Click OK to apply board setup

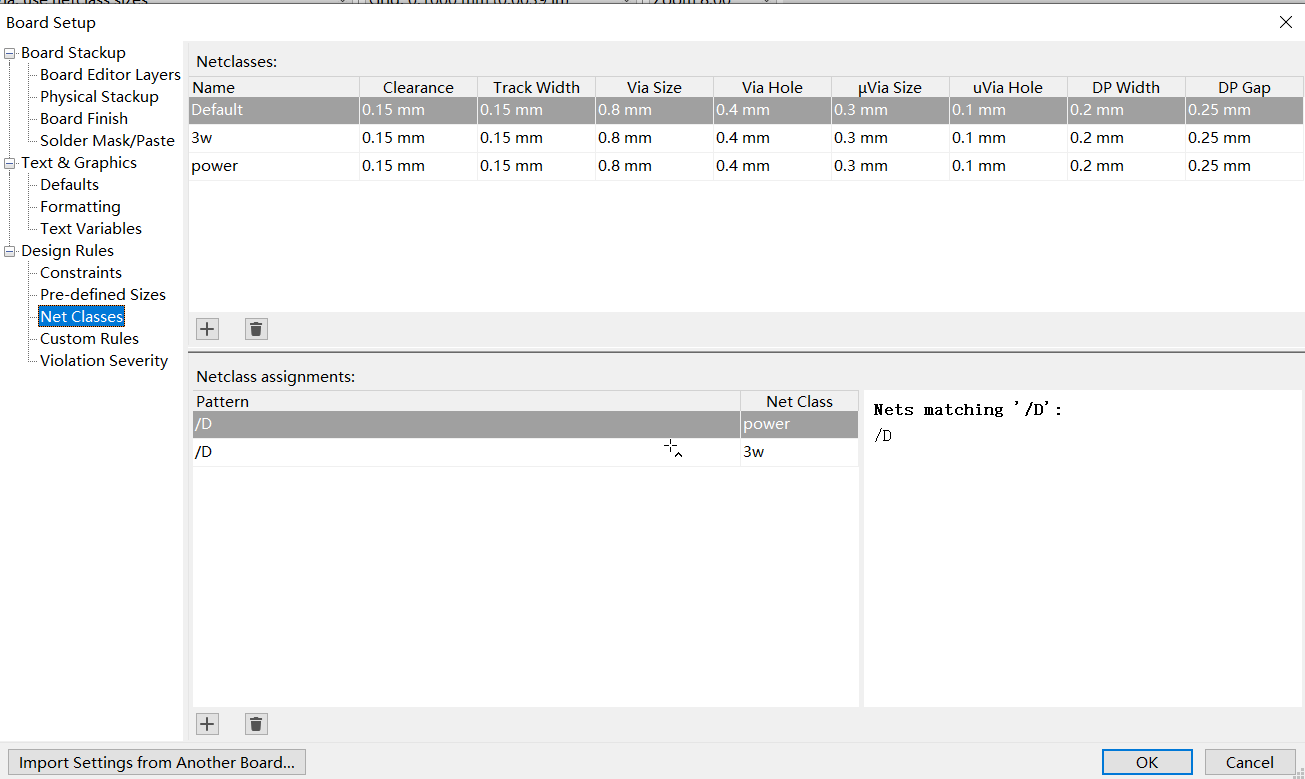[x=1147, y=762]
